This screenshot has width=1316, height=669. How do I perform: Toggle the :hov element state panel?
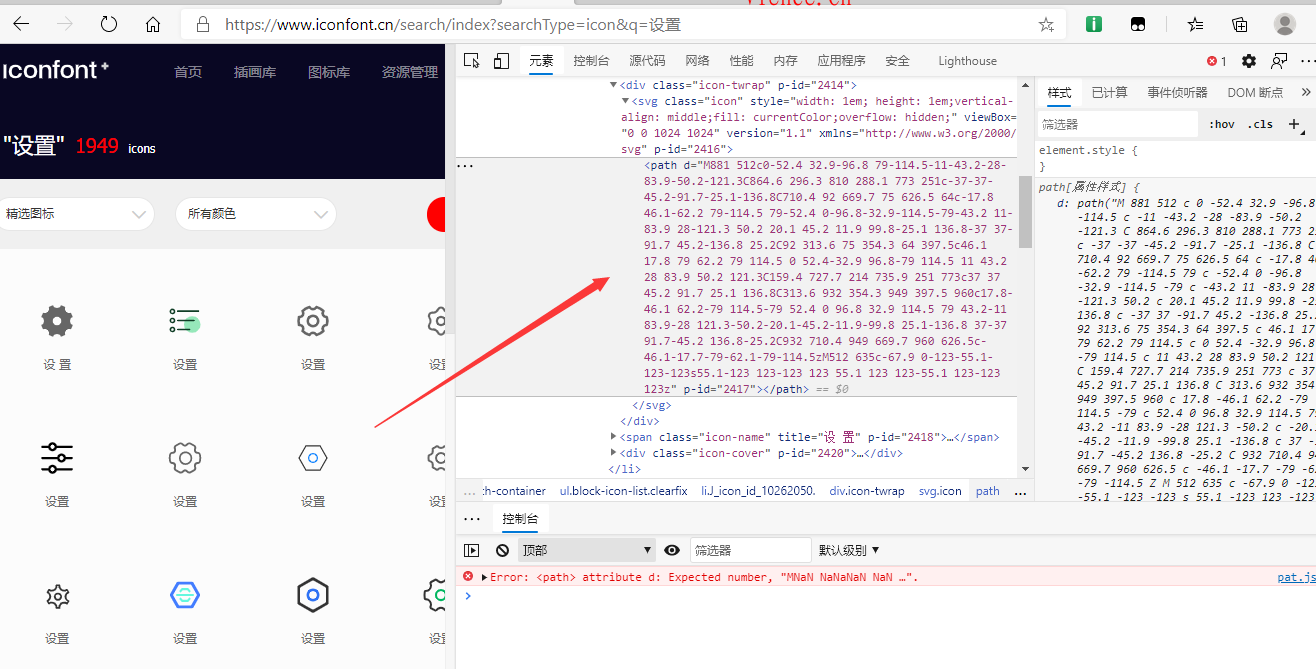(x=1221, y=124)
